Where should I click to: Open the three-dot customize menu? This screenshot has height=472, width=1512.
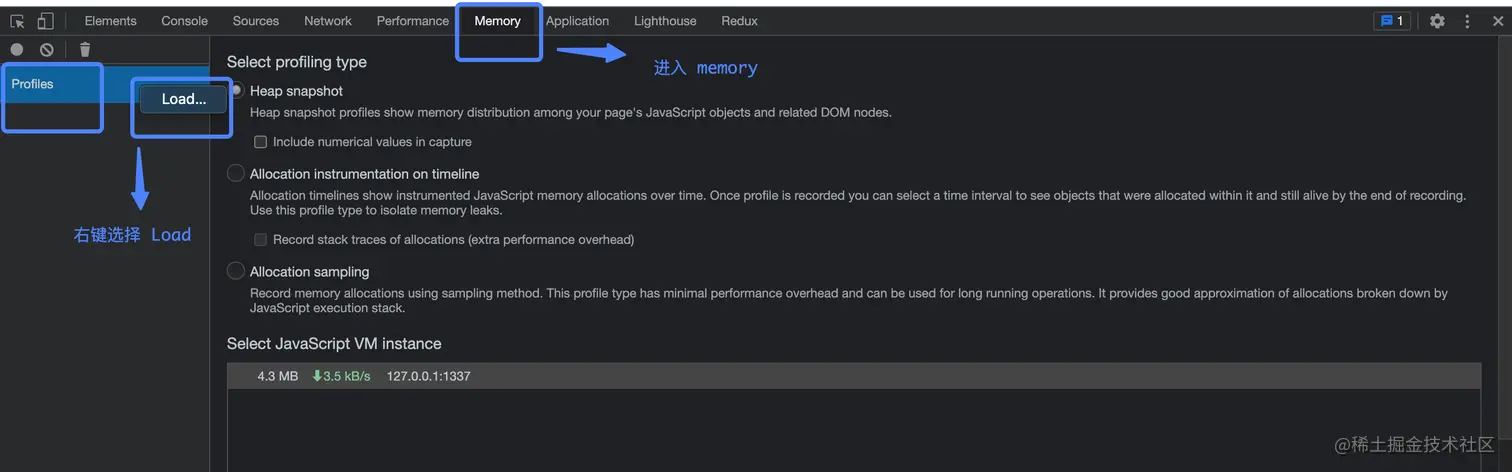[x=1468, y=21]
